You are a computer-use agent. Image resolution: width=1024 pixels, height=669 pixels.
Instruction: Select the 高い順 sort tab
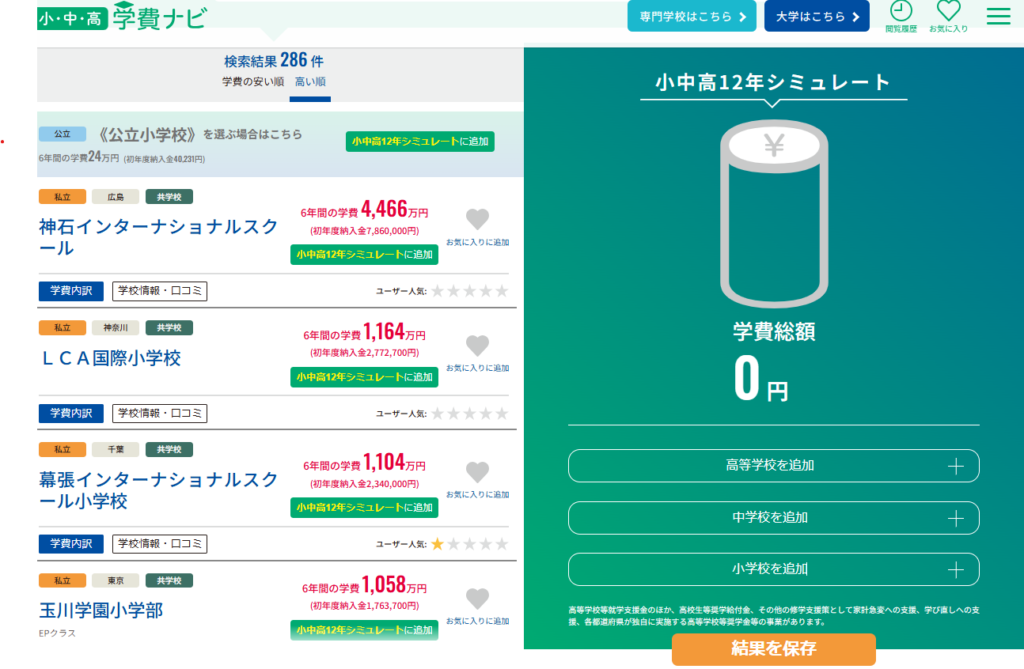(310, 82)
